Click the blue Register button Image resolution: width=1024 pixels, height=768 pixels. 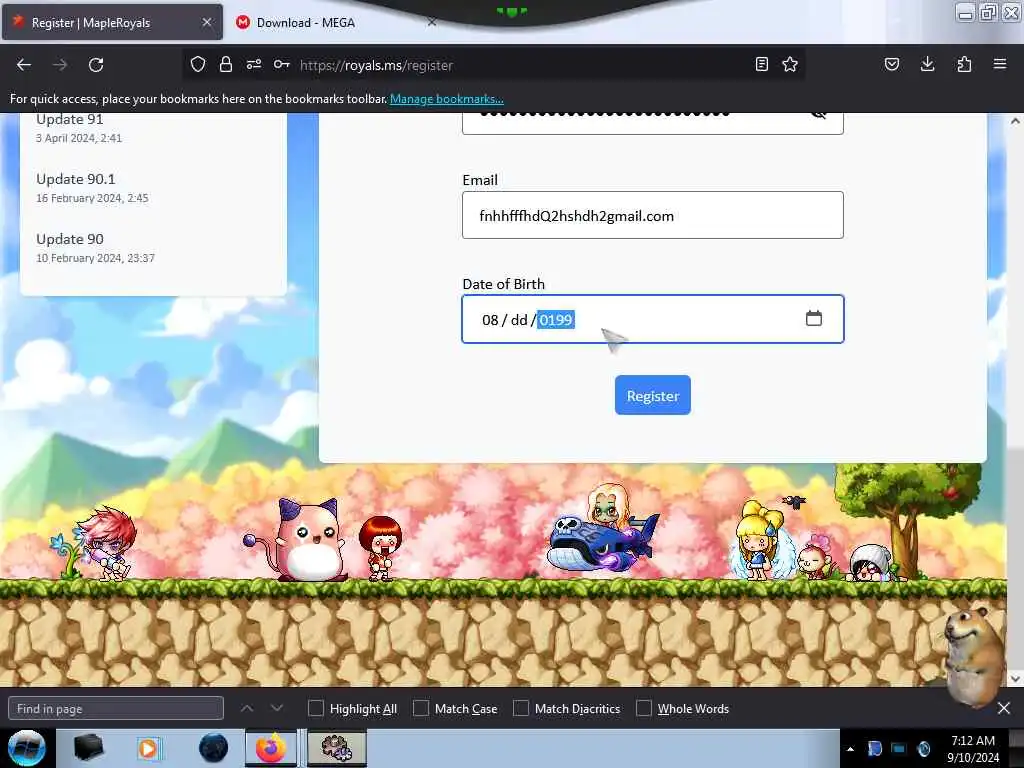652,395
